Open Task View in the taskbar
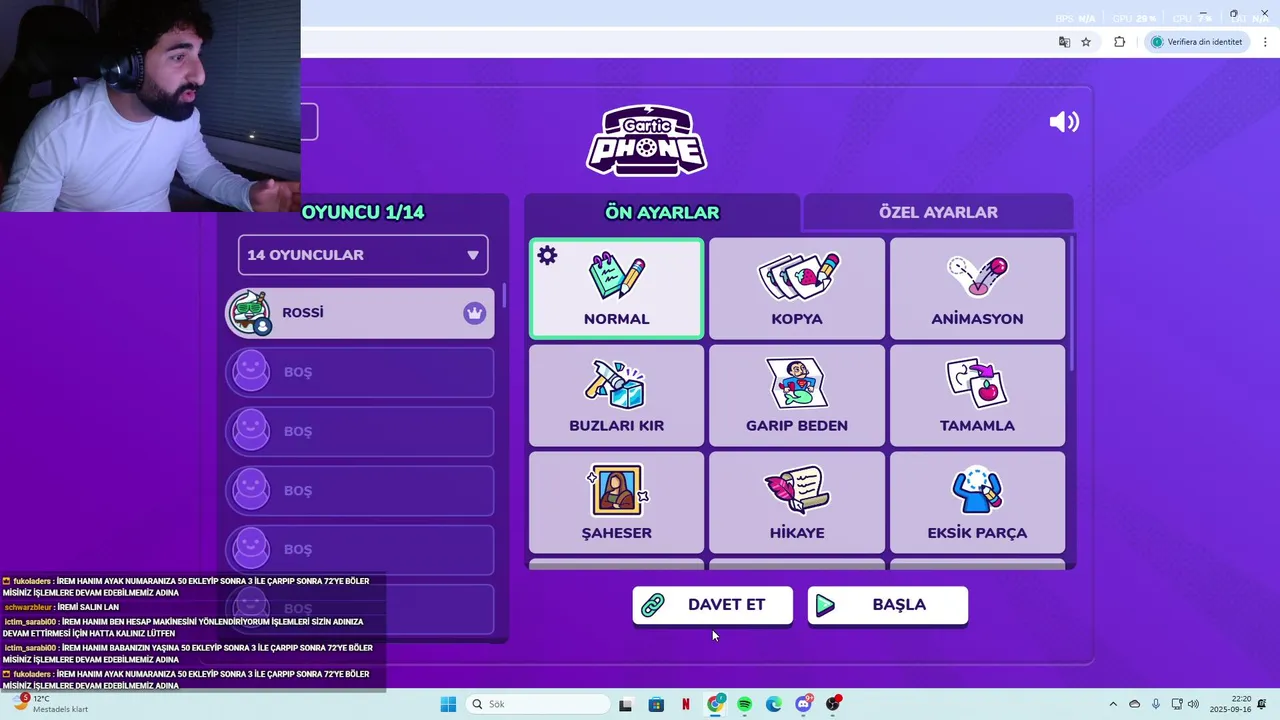1280x720 pixels. pos(625,704)
